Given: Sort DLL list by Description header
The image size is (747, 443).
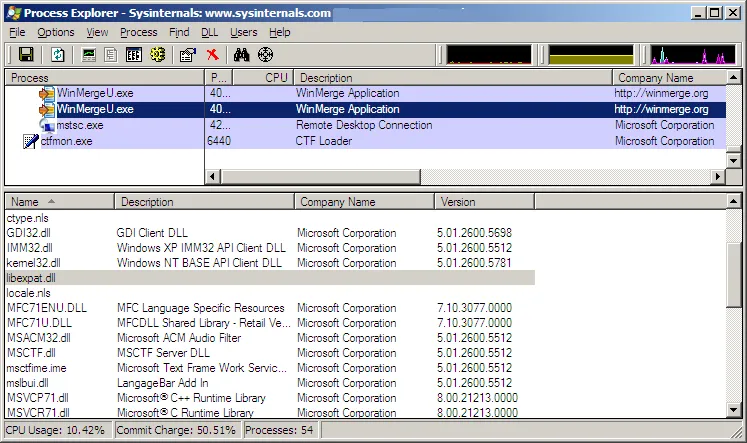Looking at the screenshot, I should 204,202.
